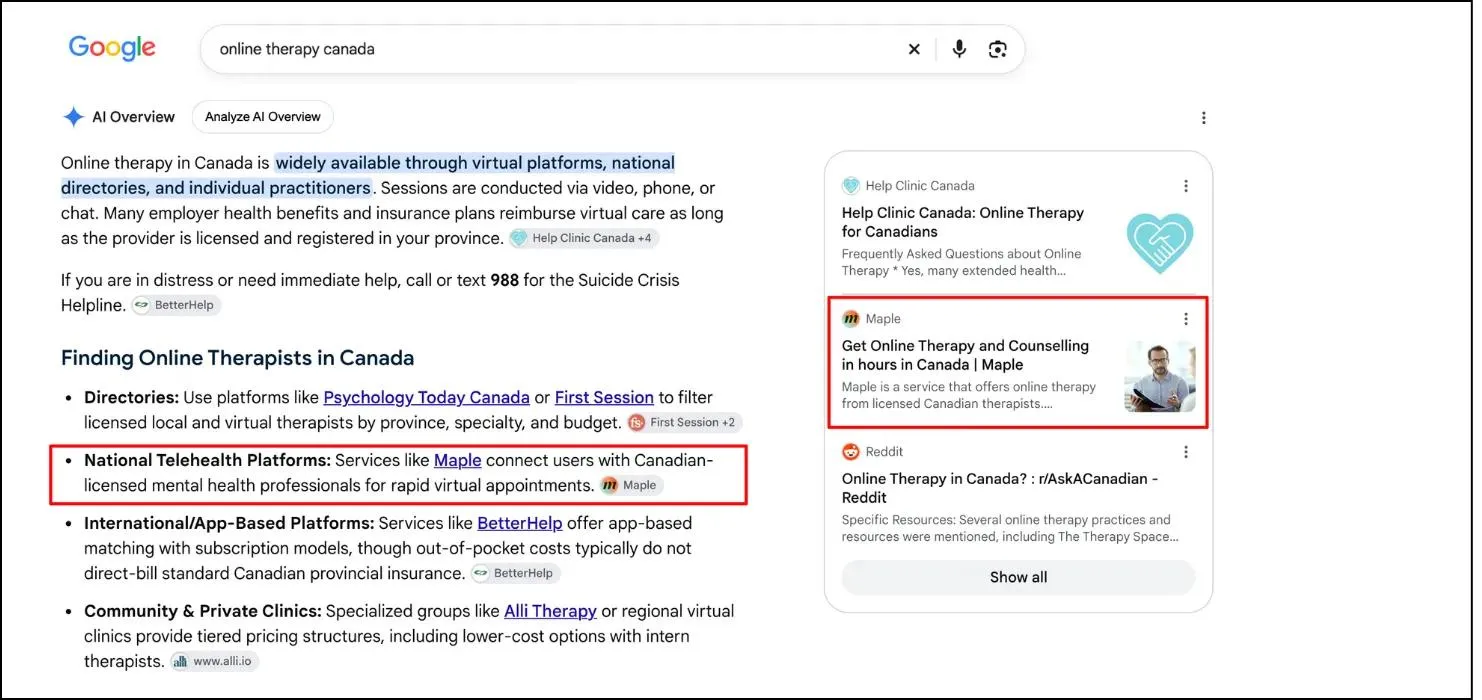The height and width of the screenshot is (700, 1482).
Task: Click highlighted text 'widely available through virtual platforms'
Action: click(441, 163)
